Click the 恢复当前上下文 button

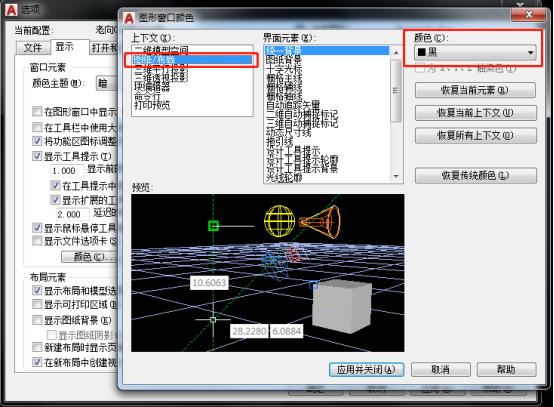pyautogui.click(x=476, y=113)
